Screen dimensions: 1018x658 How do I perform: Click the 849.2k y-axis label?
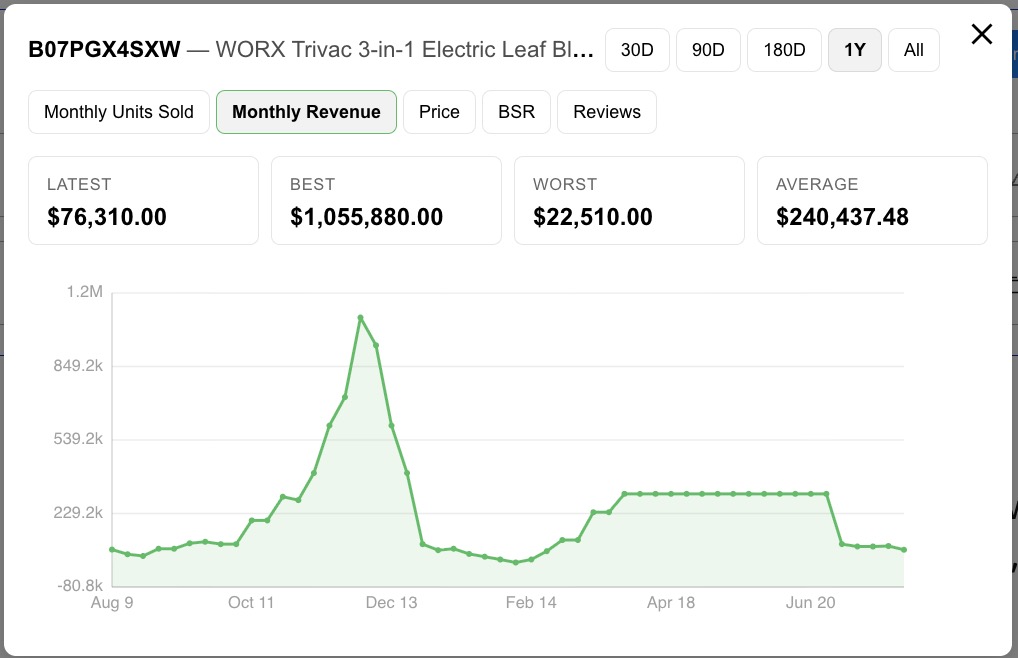pyautogui.click(x=78, y=366)
